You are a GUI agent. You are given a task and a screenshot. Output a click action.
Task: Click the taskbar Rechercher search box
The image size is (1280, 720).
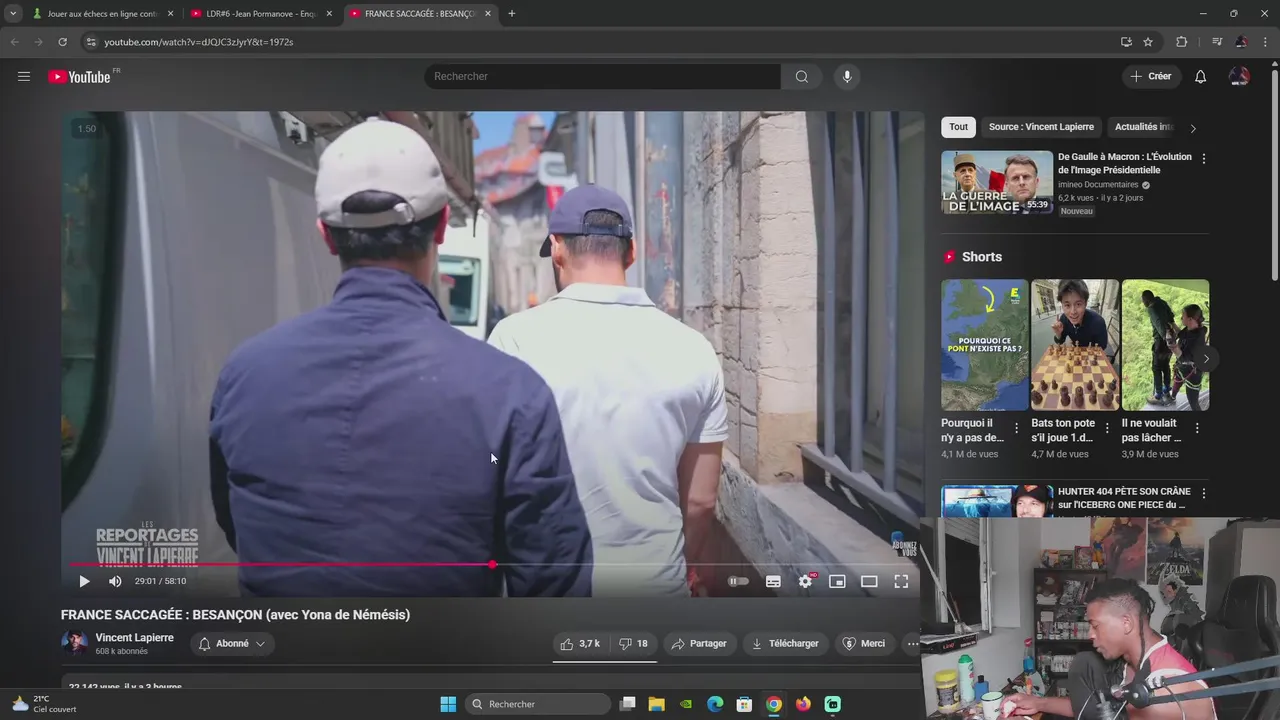pyautogui.click(x=539, y=704)
